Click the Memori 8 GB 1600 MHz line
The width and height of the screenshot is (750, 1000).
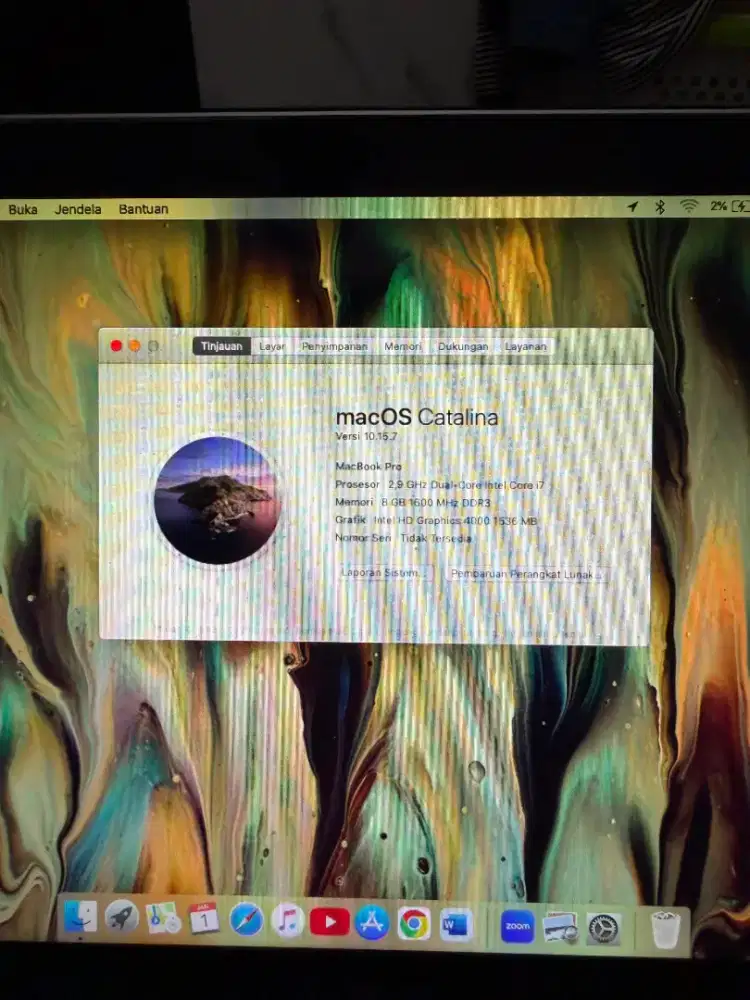413,503
